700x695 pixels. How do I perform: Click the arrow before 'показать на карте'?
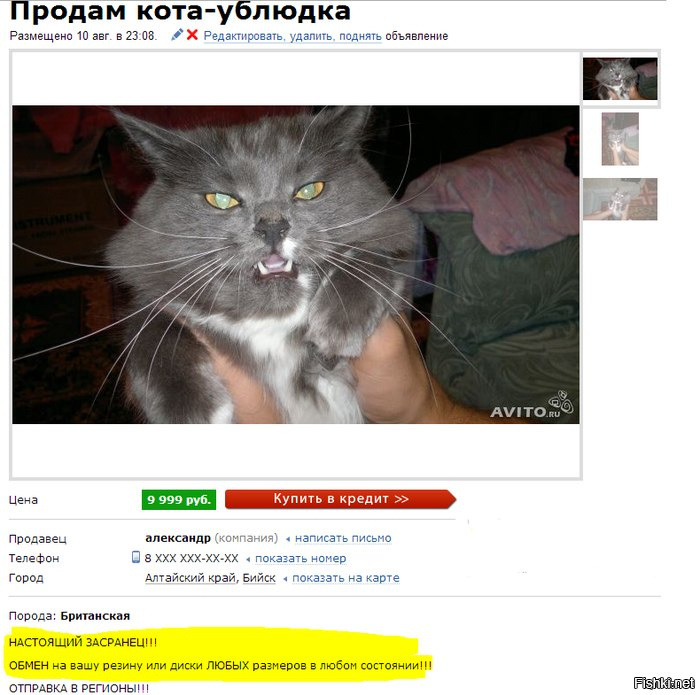(x=285, y=579)
